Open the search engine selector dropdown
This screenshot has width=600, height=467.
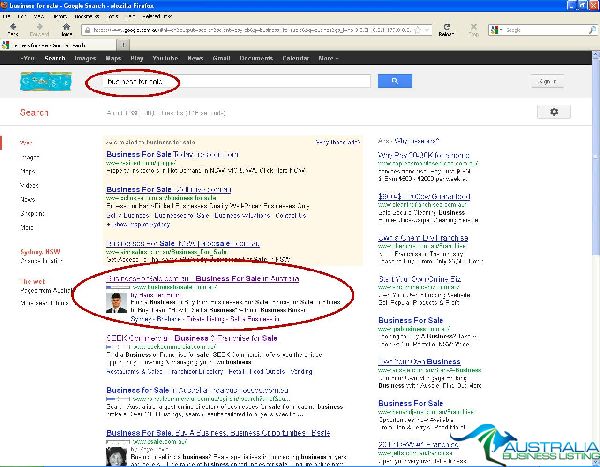[496, 30]
